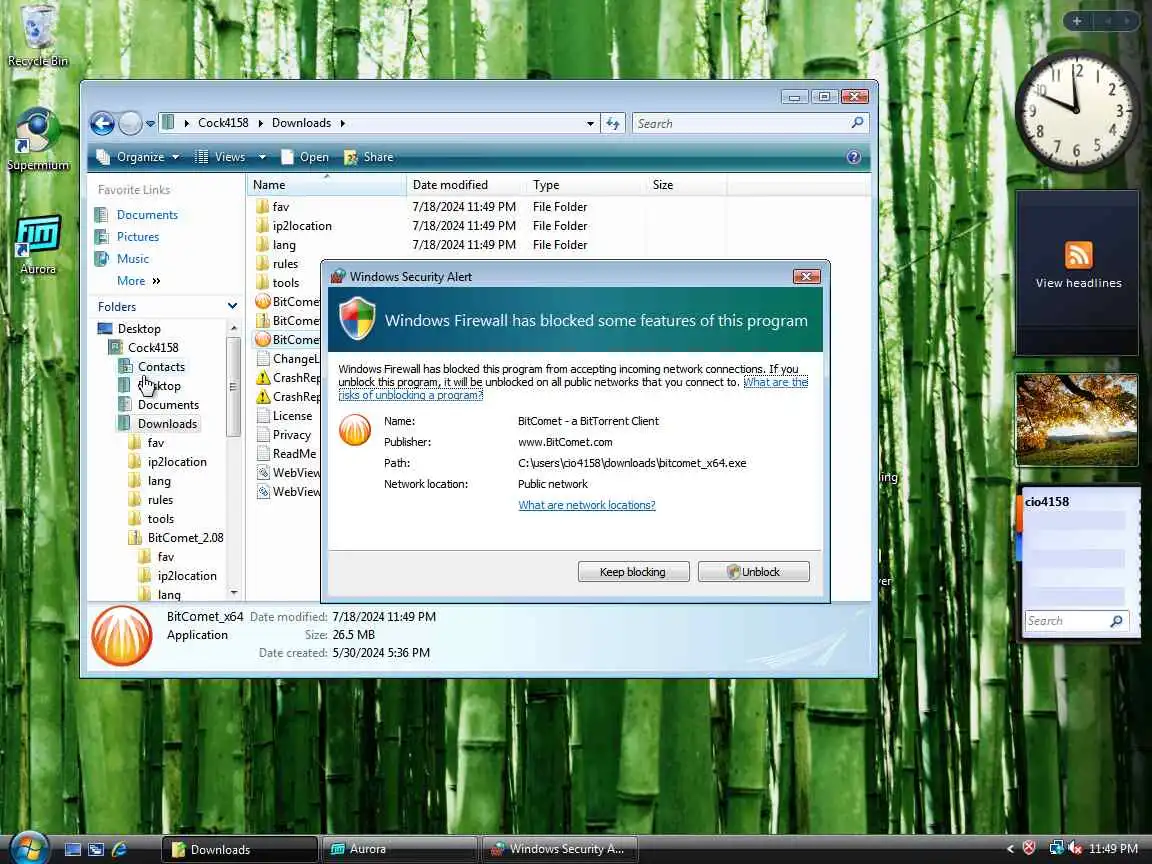The height and width of the screenshot is (864, 1152).
Task: Open the Recycle Bin desktop icon
Action: pyautogui.click(x=37, y=35)
